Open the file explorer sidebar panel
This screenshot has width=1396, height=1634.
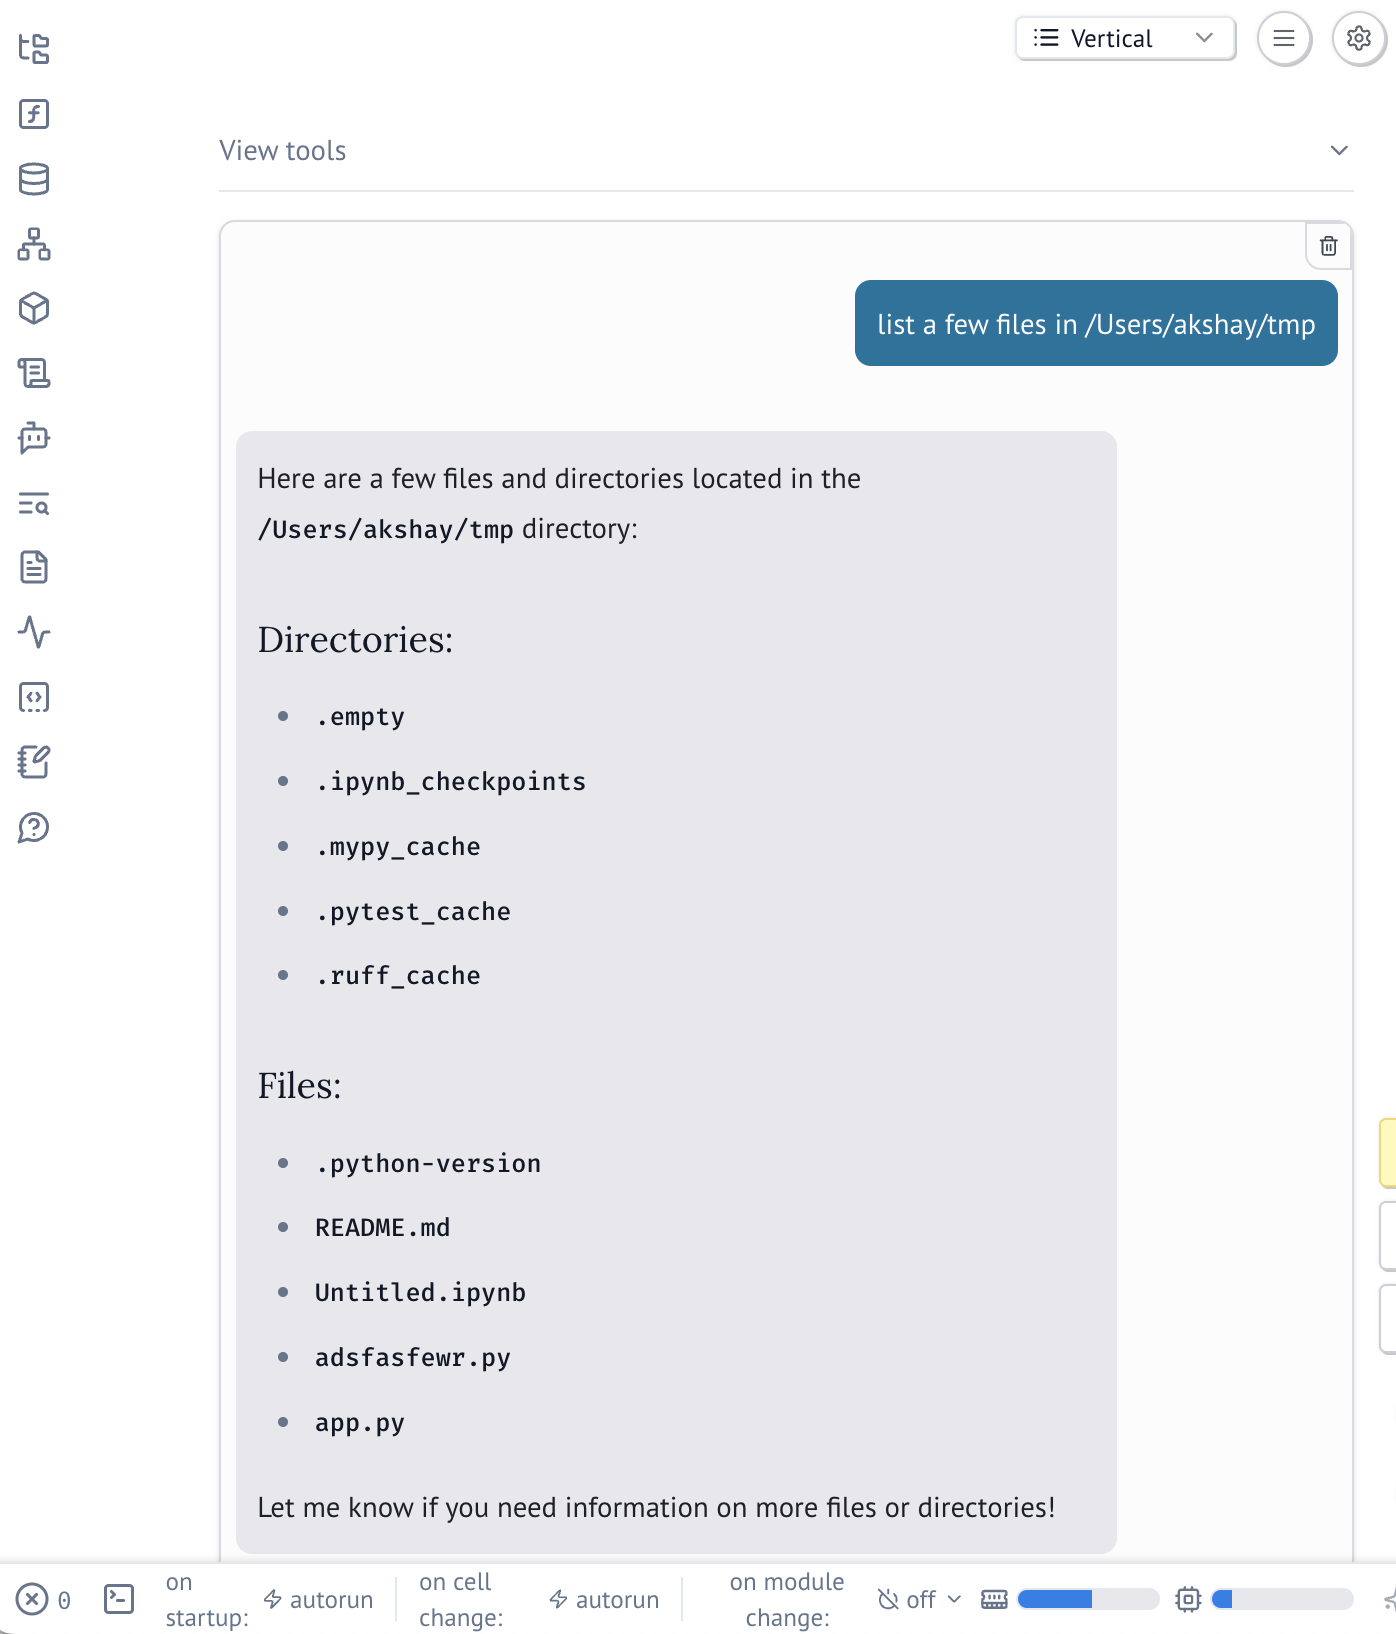pos(34,49)
